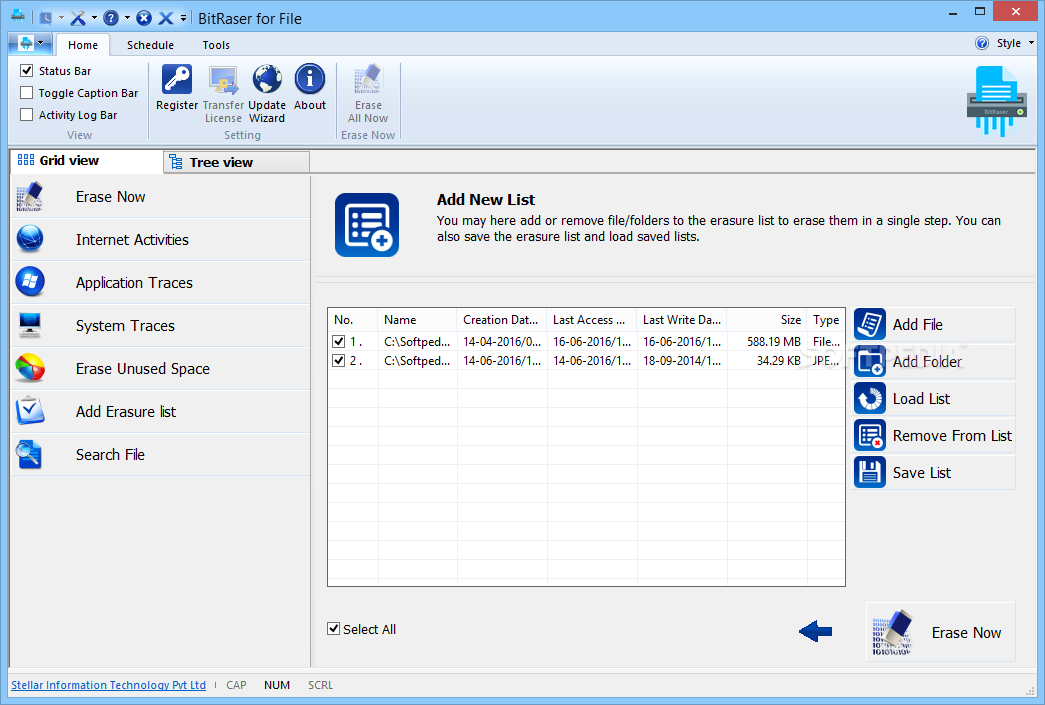Viewport: 1045px width, 705px height.
Task: Open Transfer License from the ribbon
Action: 223,93
